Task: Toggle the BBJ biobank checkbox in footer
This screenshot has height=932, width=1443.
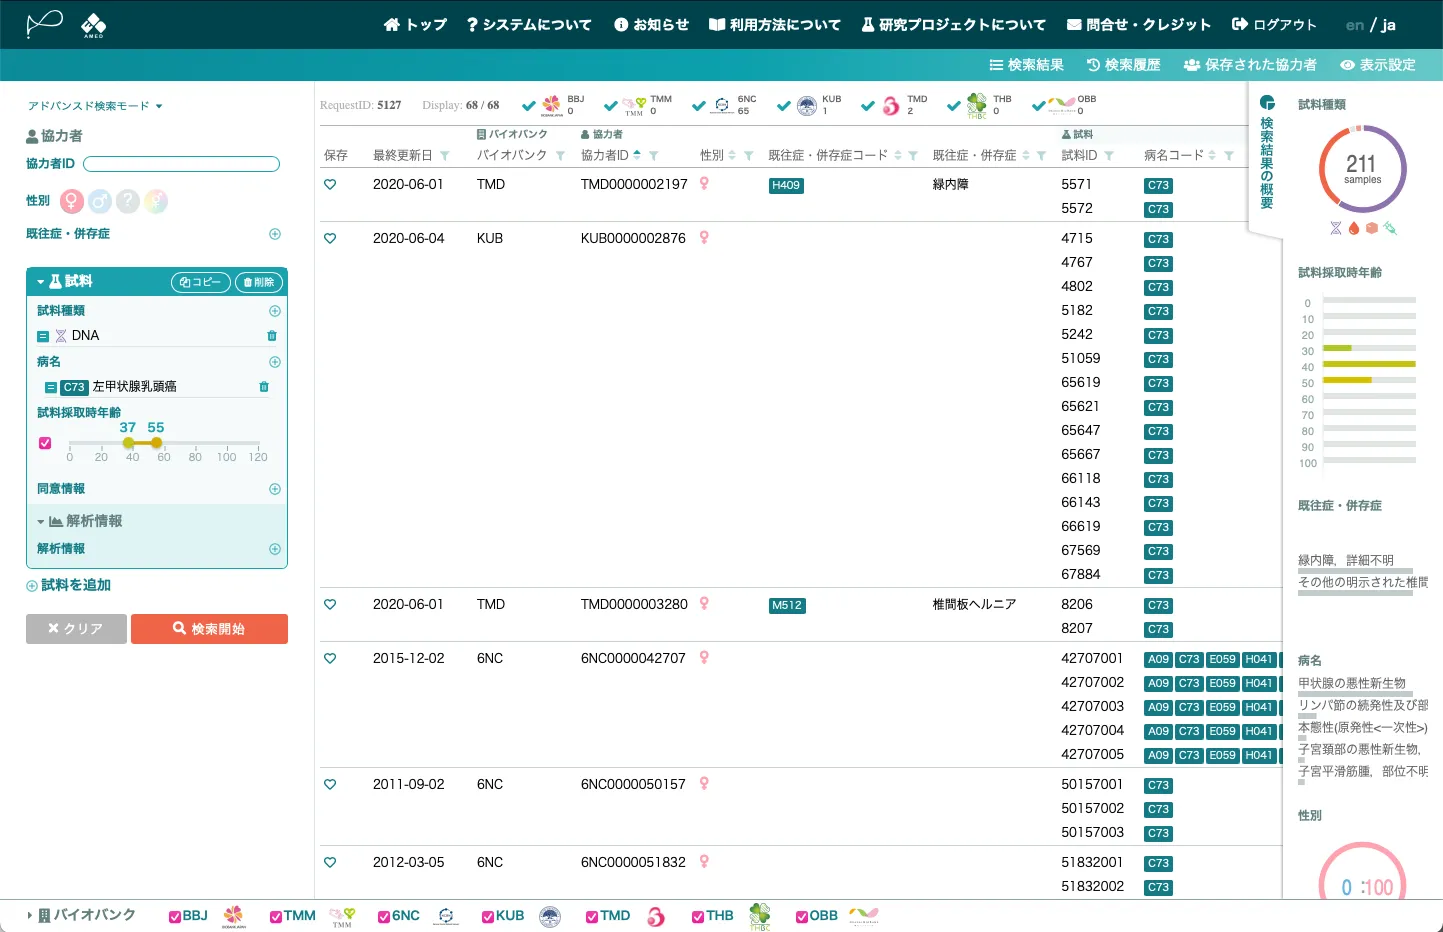Action: coord(175,916)
